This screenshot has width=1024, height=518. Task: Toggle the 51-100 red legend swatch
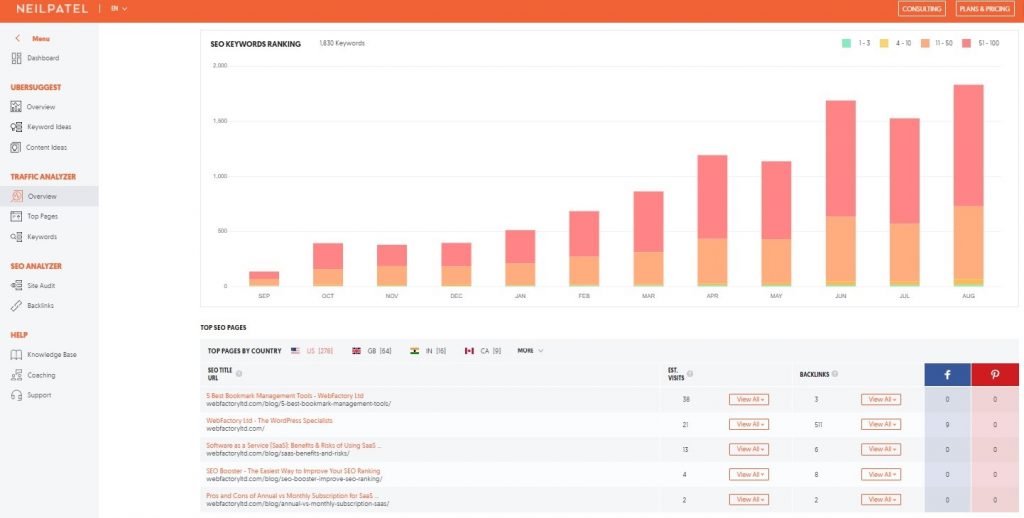pyautogui.click(x=967, y=43)
